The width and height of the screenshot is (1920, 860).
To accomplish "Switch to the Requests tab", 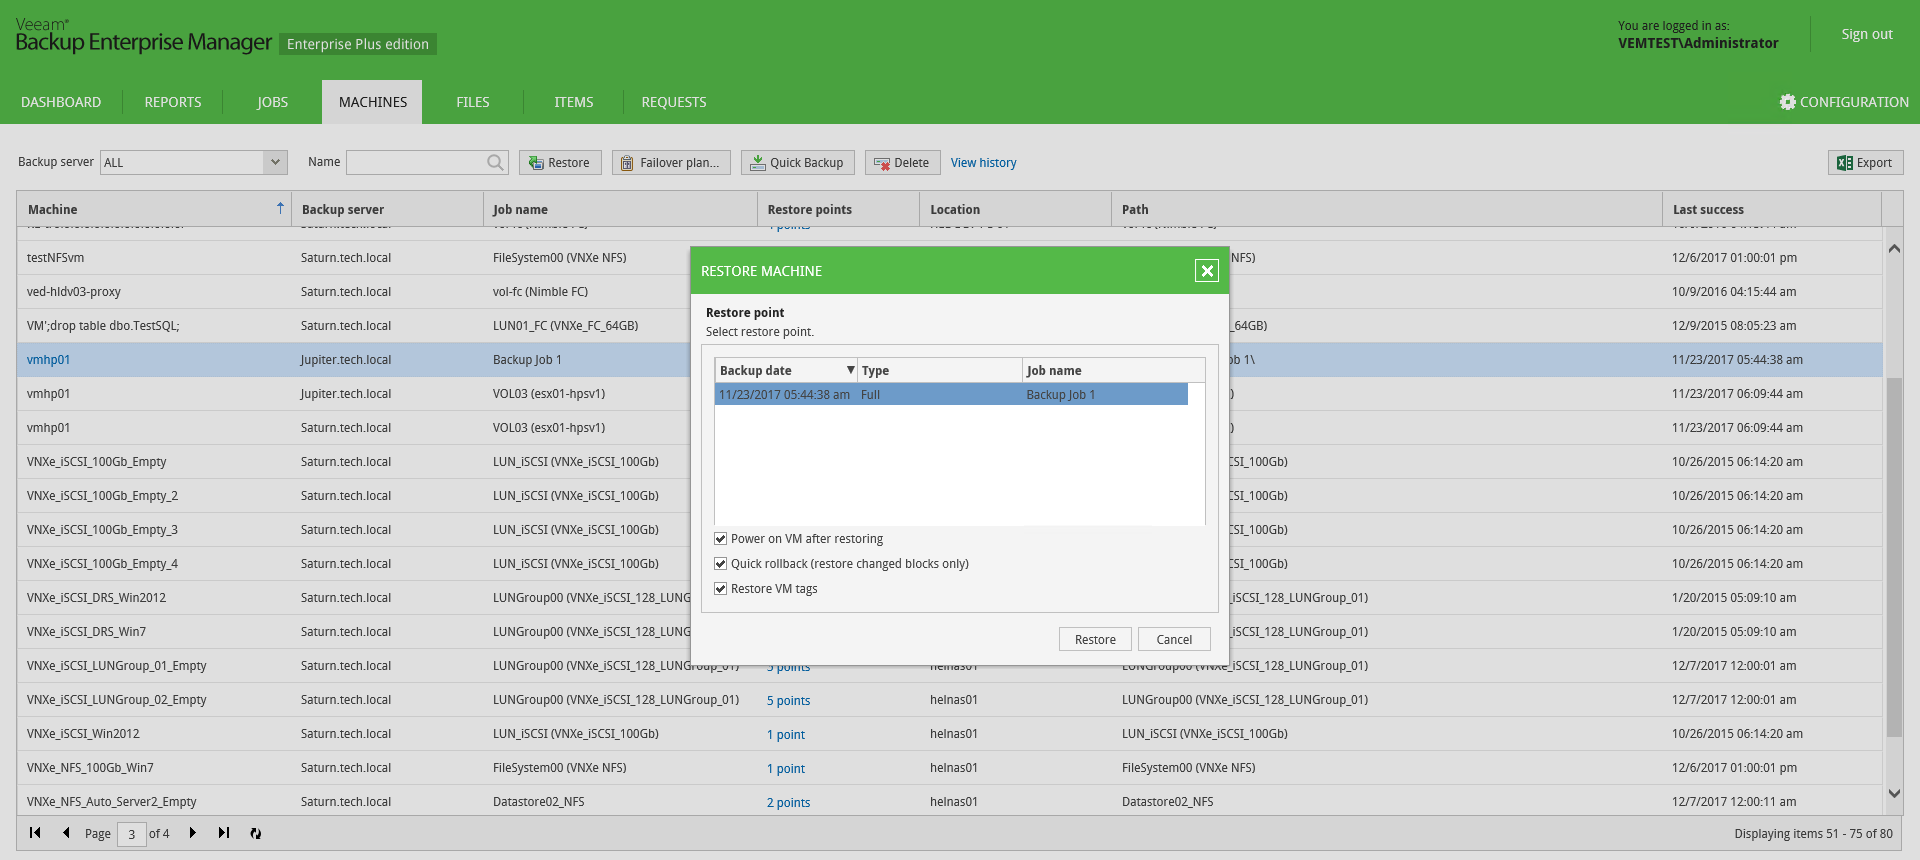I will [x=674, y=102].
